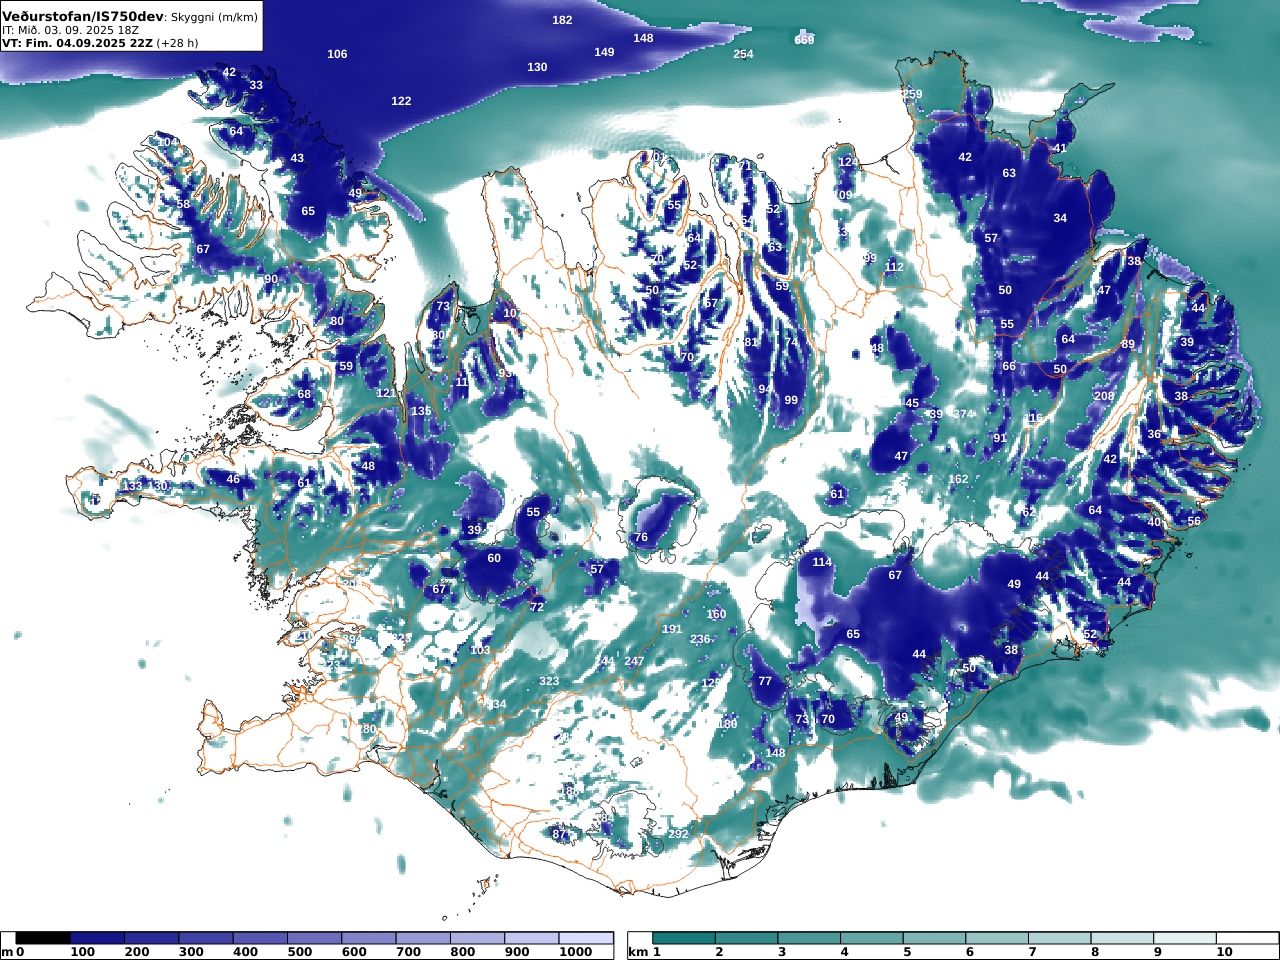Select the '323' visibility value
1280x960 pixels.
pyautogui.click(x=549, y=681)
